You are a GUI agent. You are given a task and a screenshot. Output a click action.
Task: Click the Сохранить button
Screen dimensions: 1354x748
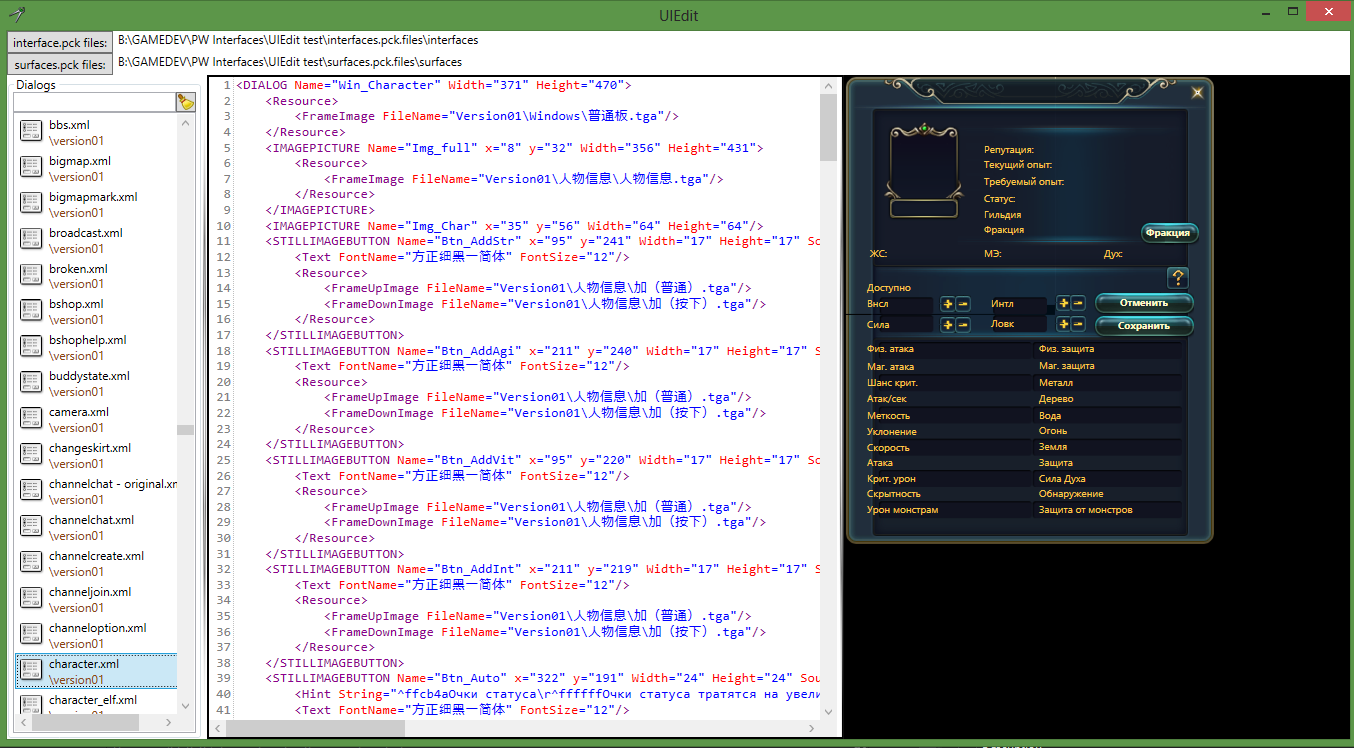tap(1144, 326)
